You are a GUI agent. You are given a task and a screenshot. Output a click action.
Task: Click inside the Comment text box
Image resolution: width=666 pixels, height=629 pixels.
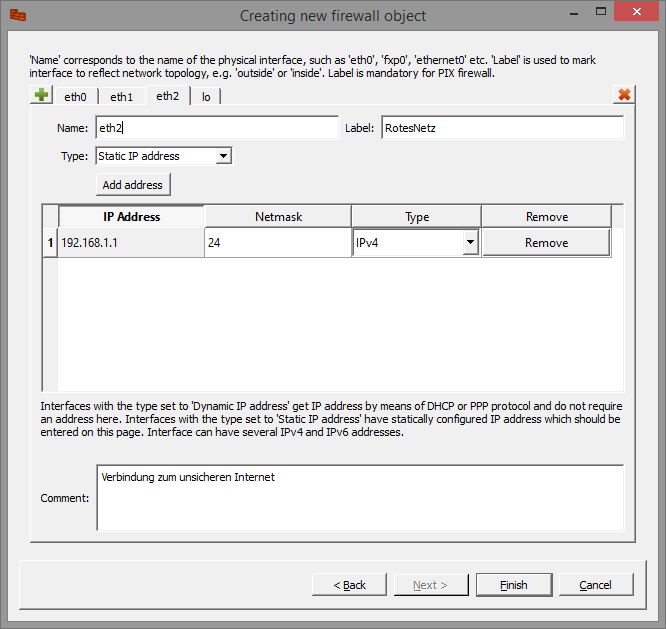coord(360,497)
